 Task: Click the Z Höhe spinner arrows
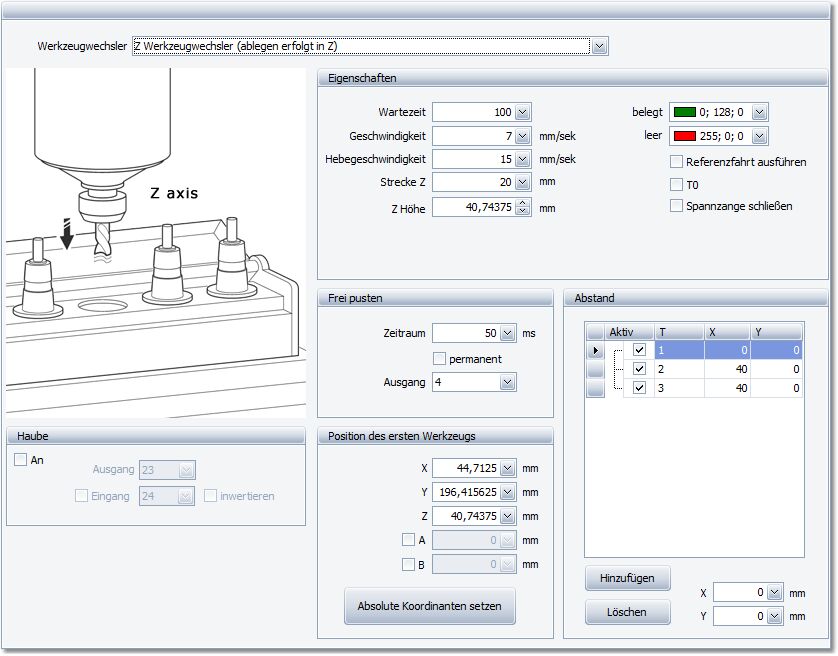(522, 208)
